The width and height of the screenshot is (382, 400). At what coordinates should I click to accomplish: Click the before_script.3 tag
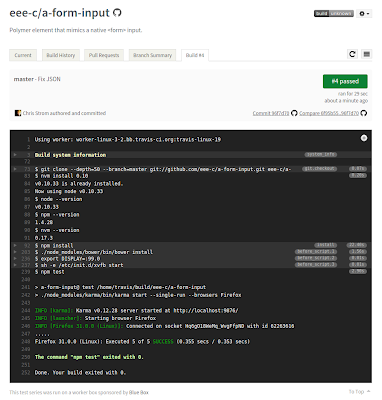(316, 265)
